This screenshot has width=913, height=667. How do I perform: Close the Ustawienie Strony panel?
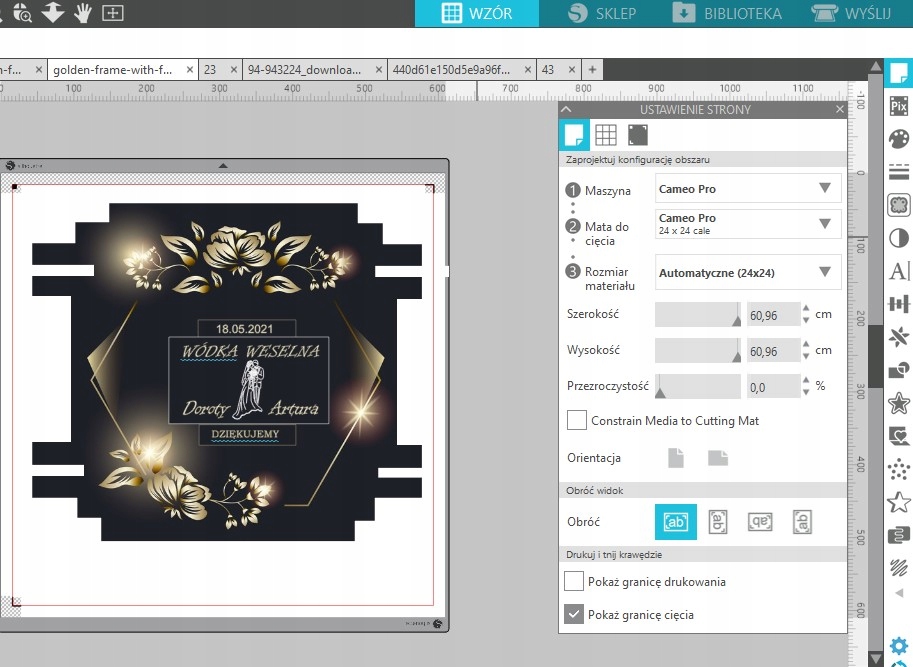[x=840, y=109]
